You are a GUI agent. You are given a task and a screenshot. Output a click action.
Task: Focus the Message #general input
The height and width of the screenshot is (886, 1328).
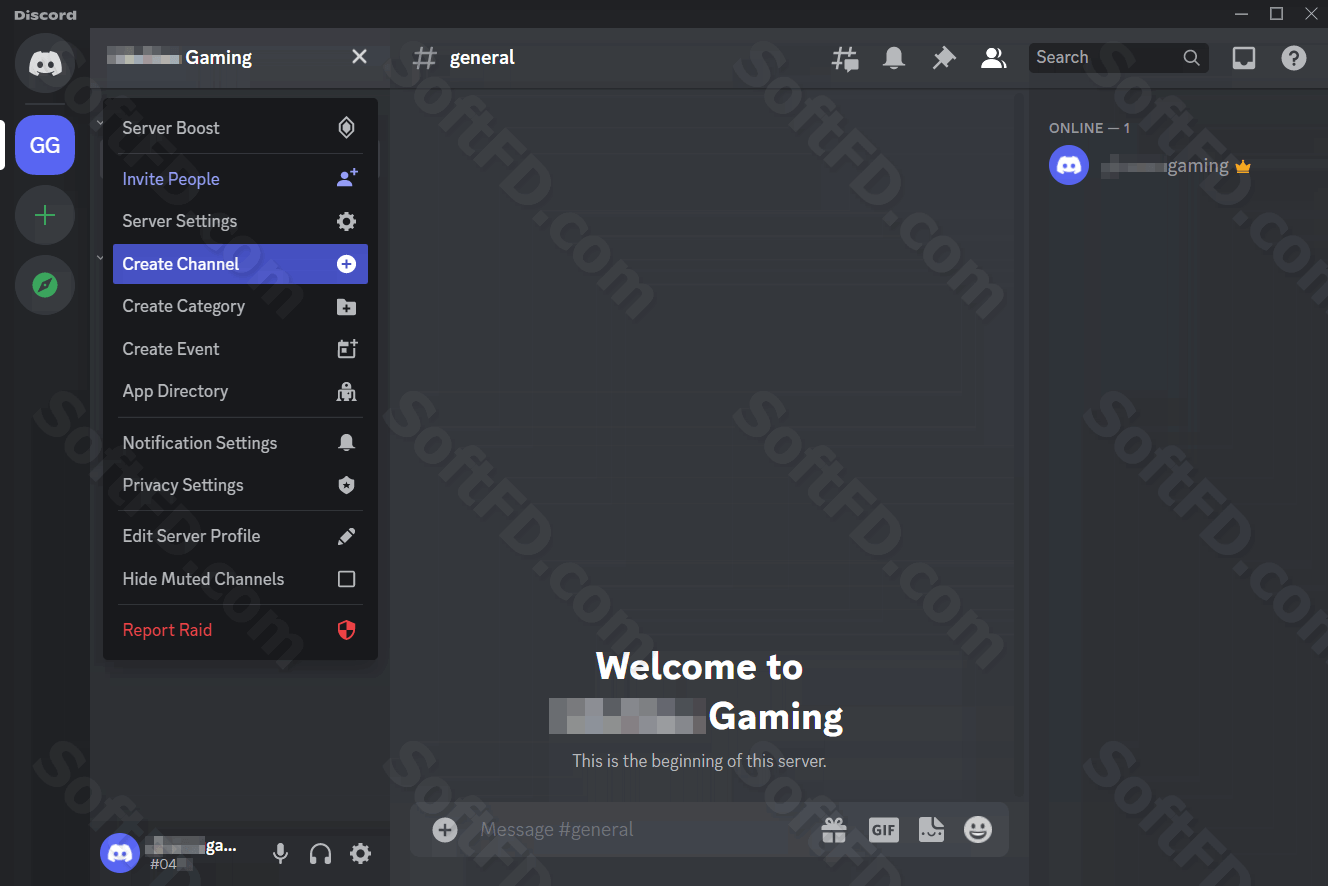640,829
